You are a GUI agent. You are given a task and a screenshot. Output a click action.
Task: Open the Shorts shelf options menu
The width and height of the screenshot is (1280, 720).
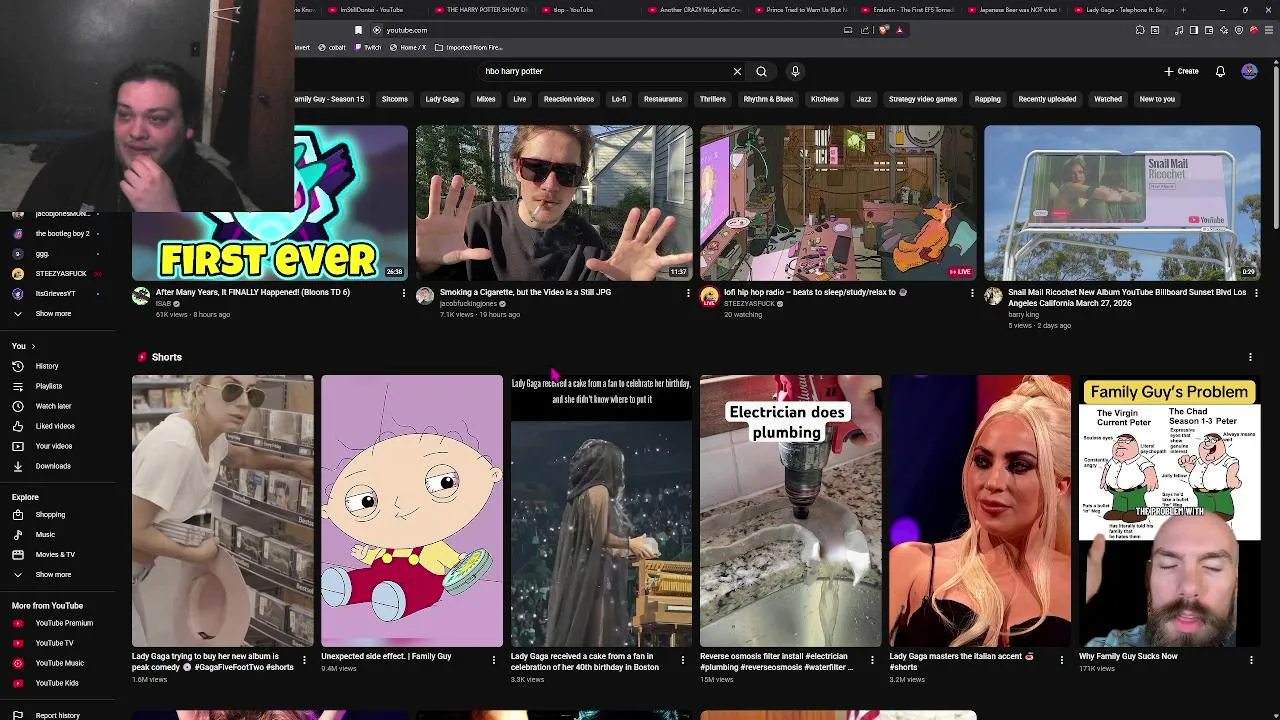tap(1250, 357)
